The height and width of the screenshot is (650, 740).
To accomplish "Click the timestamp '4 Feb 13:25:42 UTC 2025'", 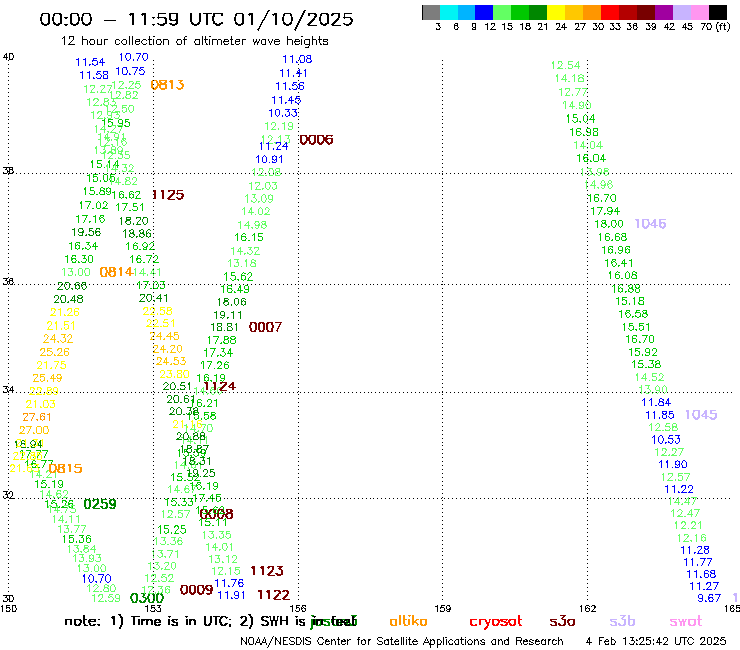I will 656,641.
